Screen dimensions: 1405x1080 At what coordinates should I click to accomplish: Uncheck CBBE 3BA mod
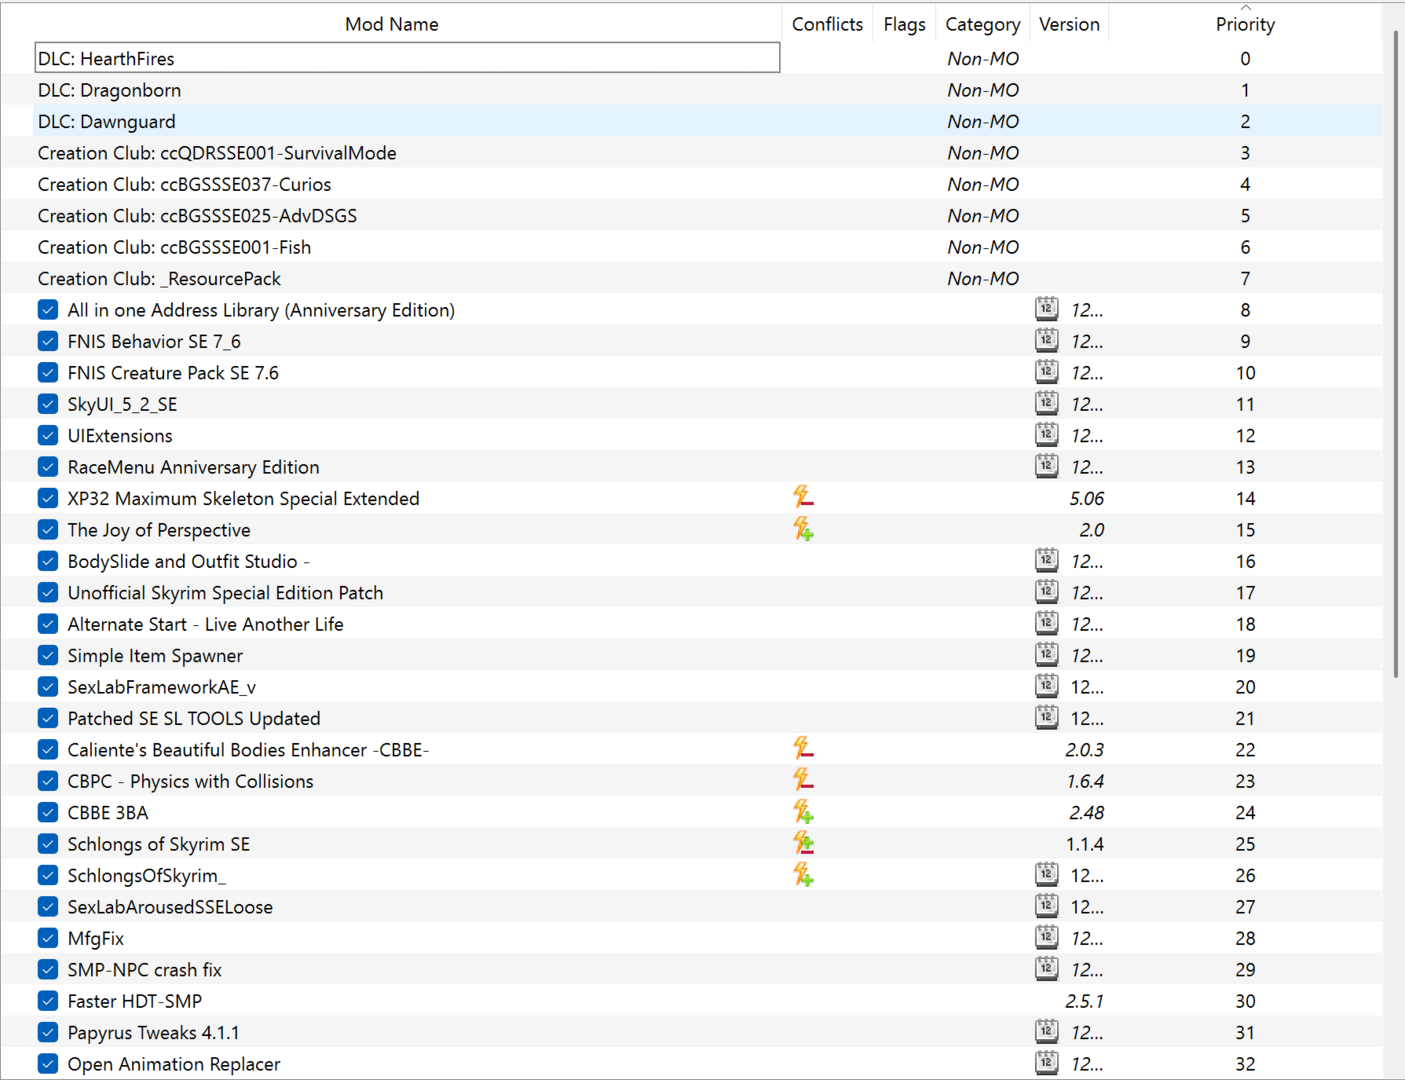tap(48, 812)
